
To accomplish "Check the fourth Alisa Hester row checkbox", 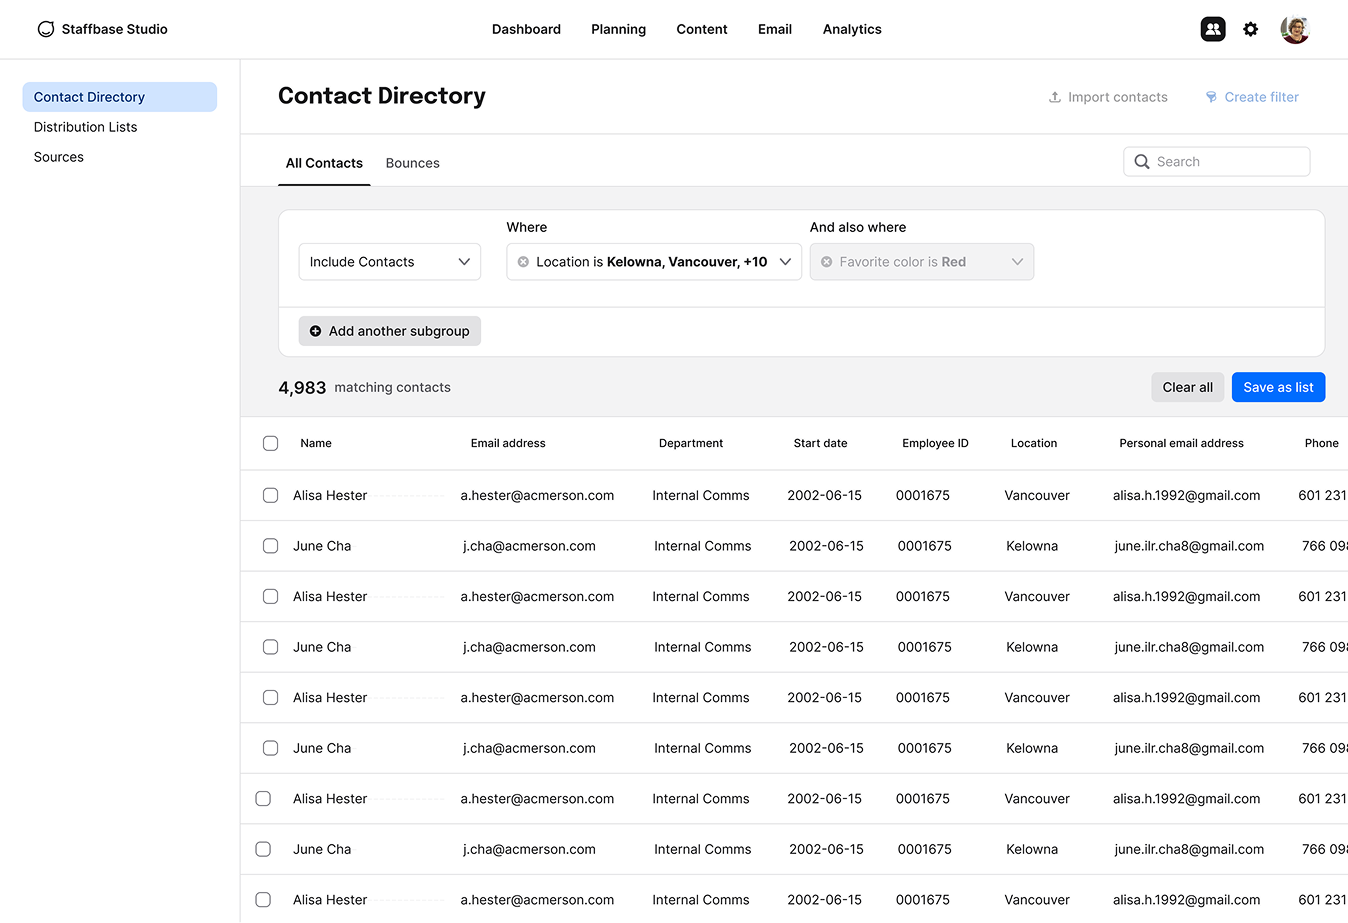I will tap(263, 798).
